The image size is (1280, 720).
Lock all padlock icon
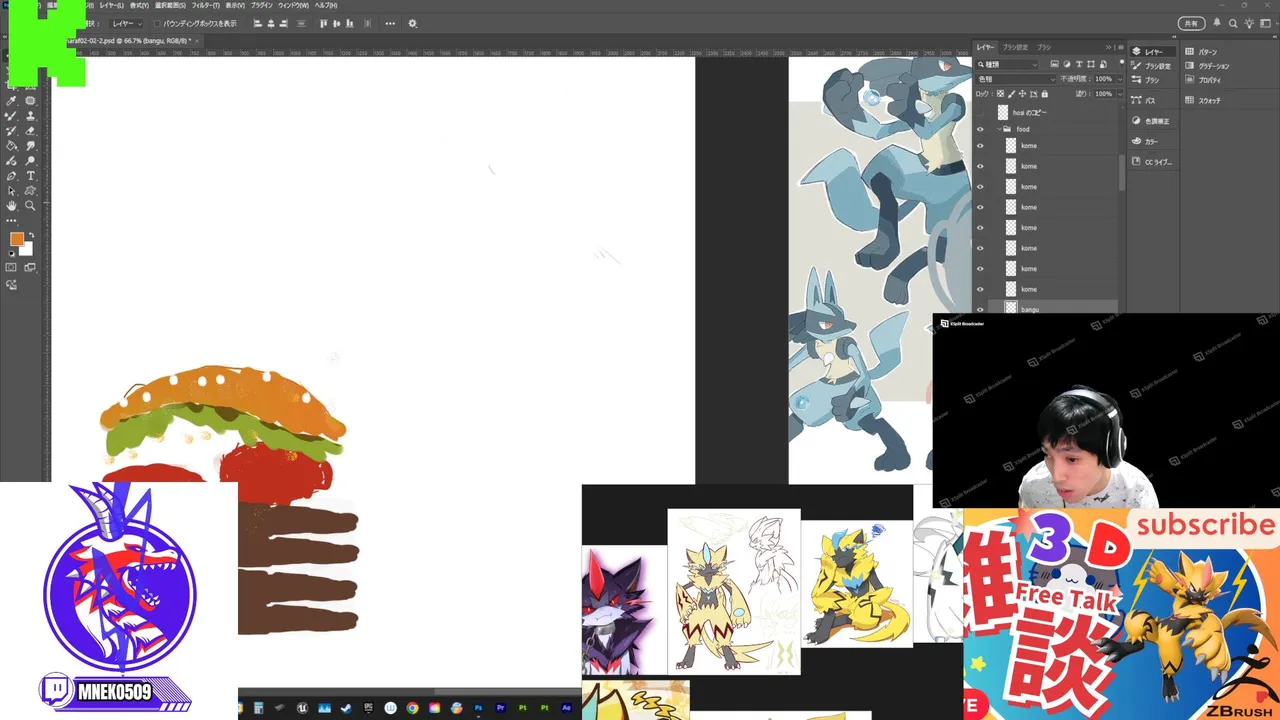point(1045,94)
